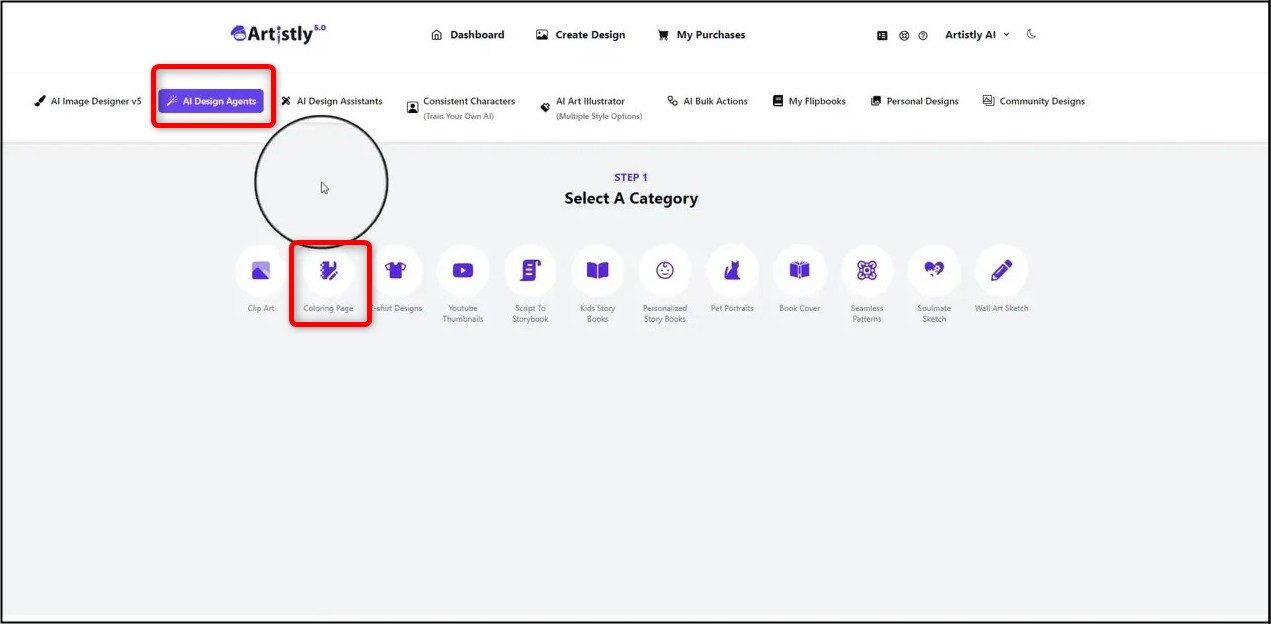Select the Pet Portraits cat icon

[732, 271]
